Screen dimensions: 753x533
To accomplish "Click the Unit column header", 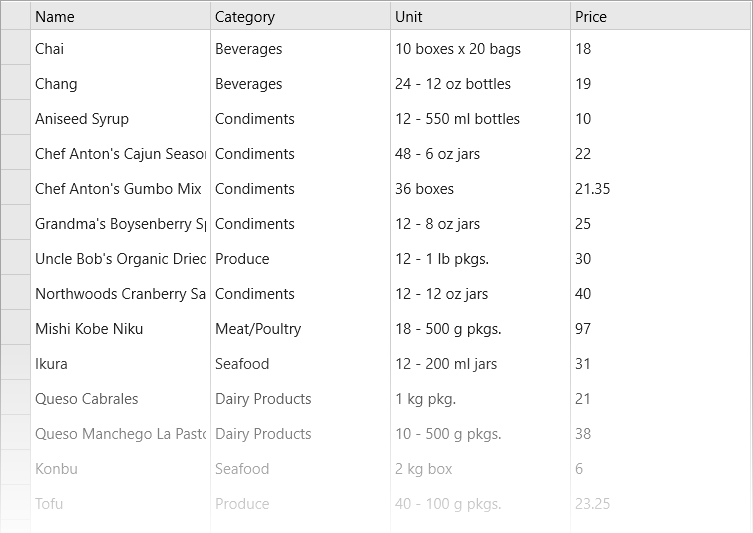I will tap(480, 16).
